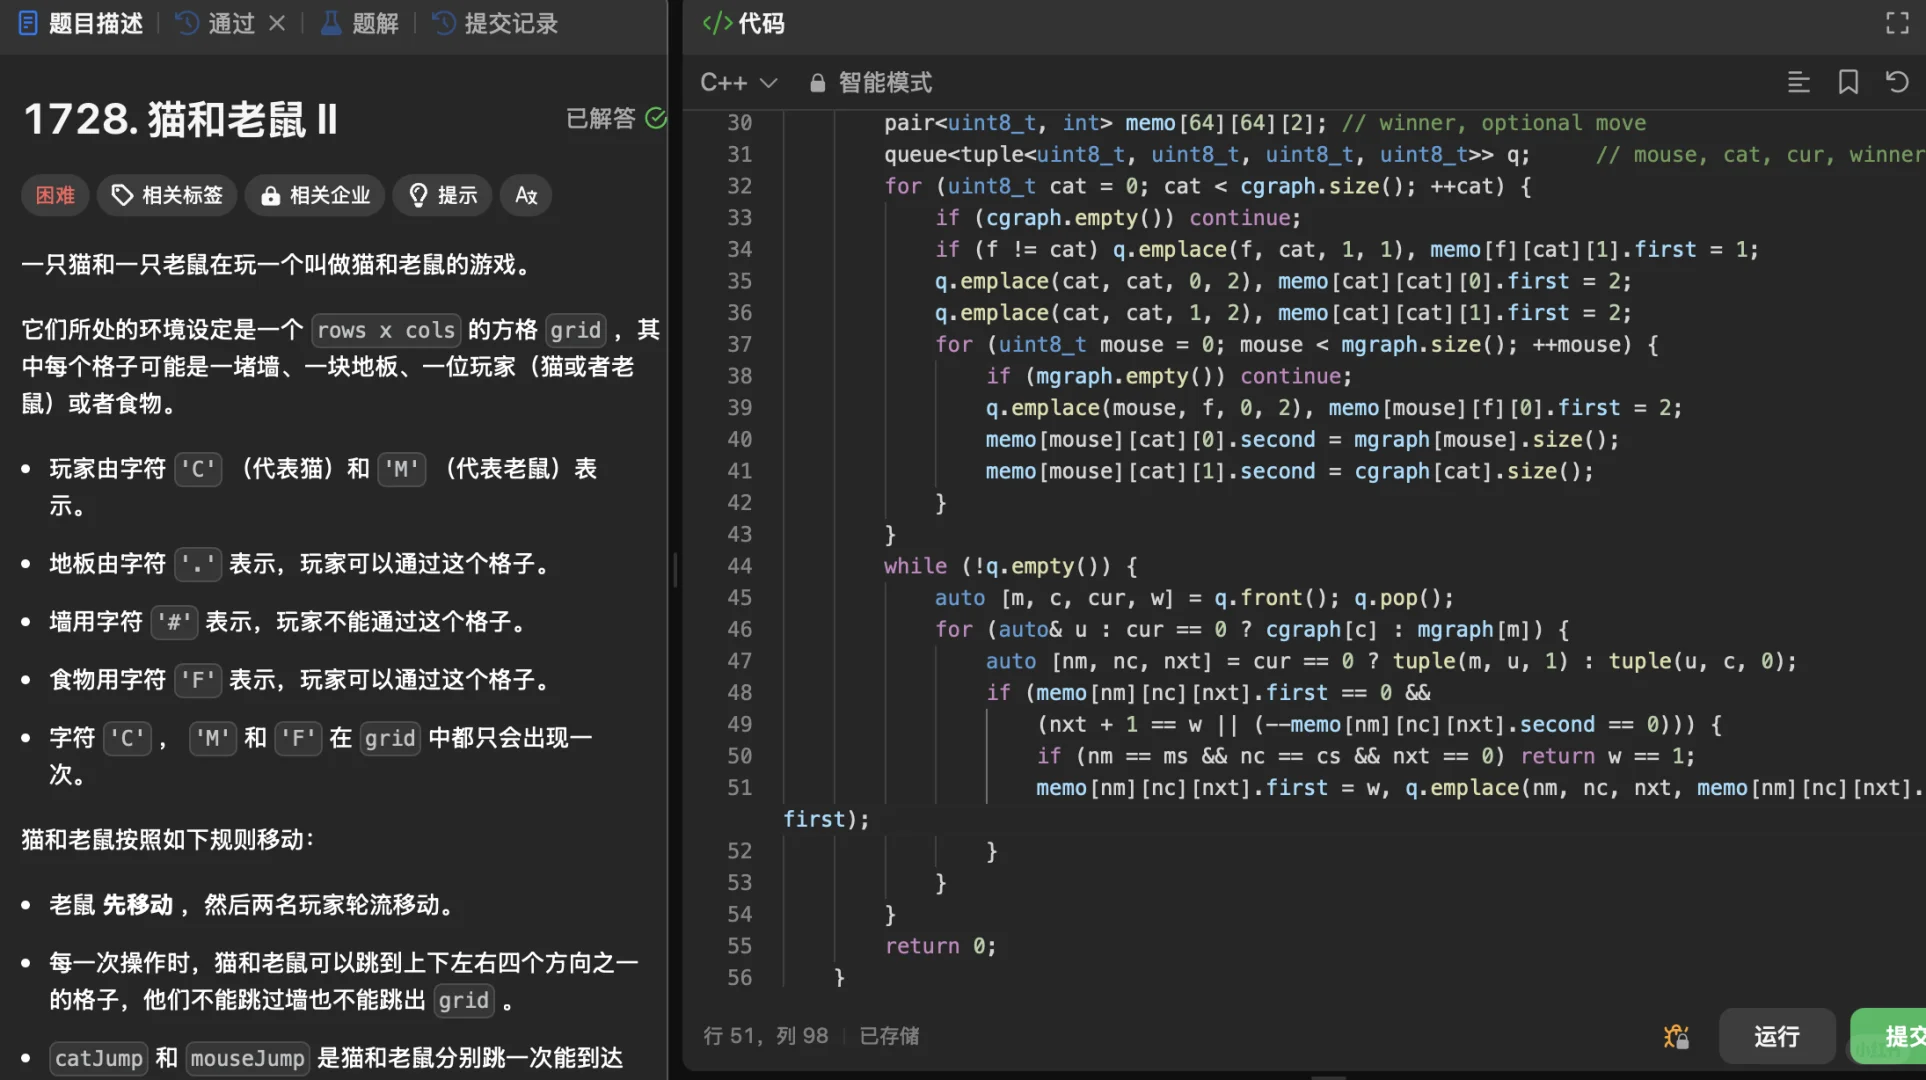The width and height of the screenshot is (1926, 1080).
Task: Click the format code icon
Action: pyautogui.click(x=1798, y=82)
